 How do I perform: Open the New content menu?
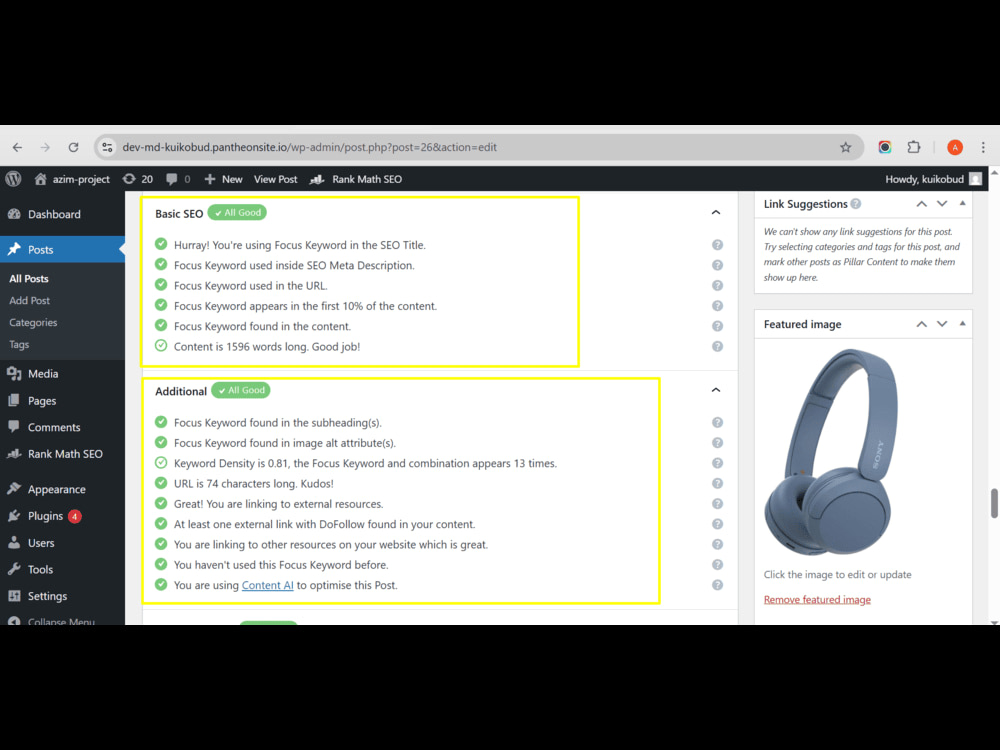(x=223, y=179)
